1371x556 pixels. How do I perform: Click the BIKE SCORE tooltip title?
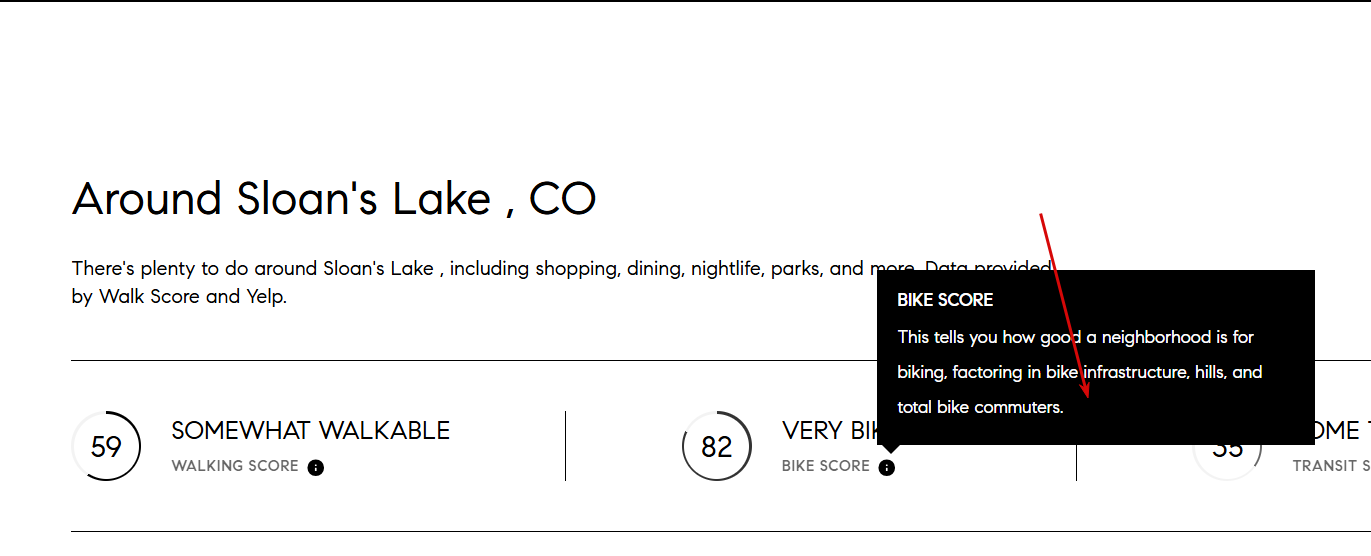(x=945, y=300)
